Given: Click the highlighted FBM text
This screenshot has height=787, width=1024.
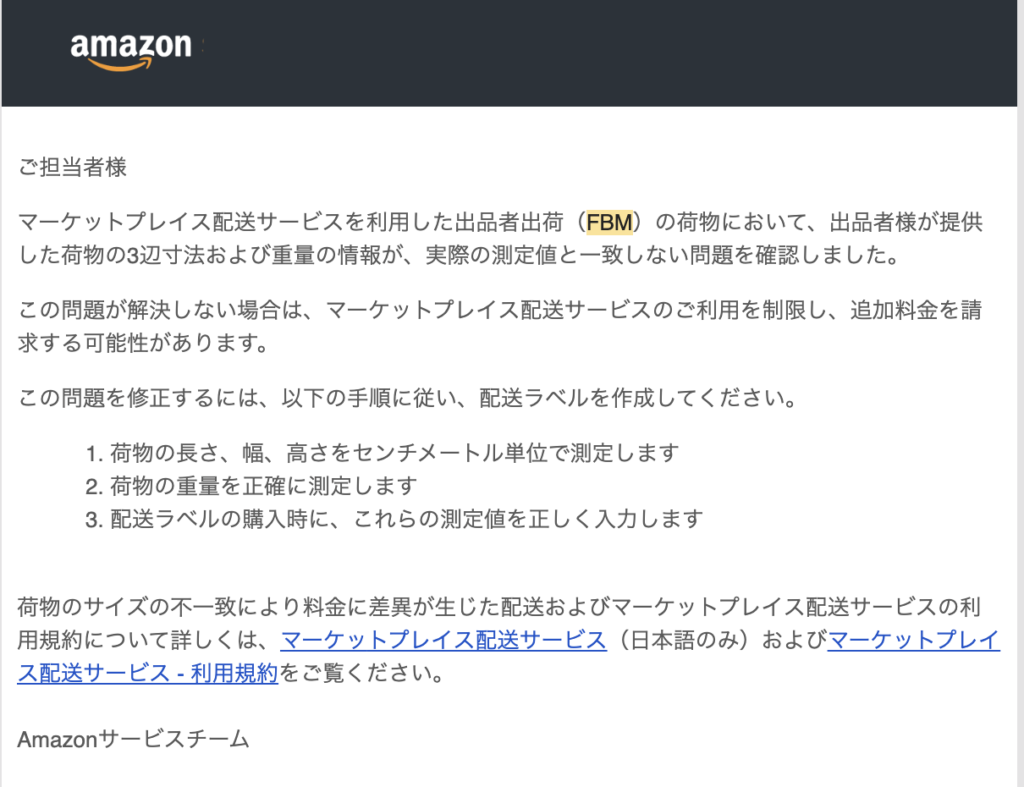Looking at the screenshot, I should click(609, 222).
